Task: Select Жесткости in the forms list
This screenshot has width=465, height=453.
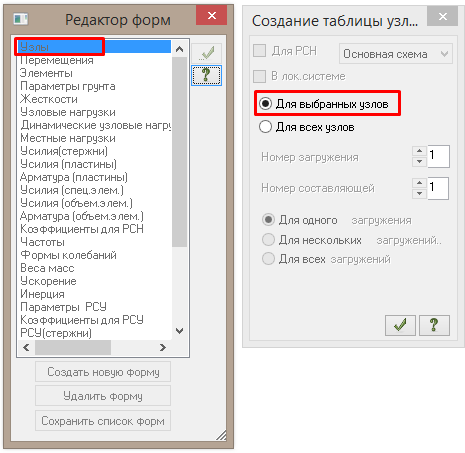Action: click(x=49, y=99)
